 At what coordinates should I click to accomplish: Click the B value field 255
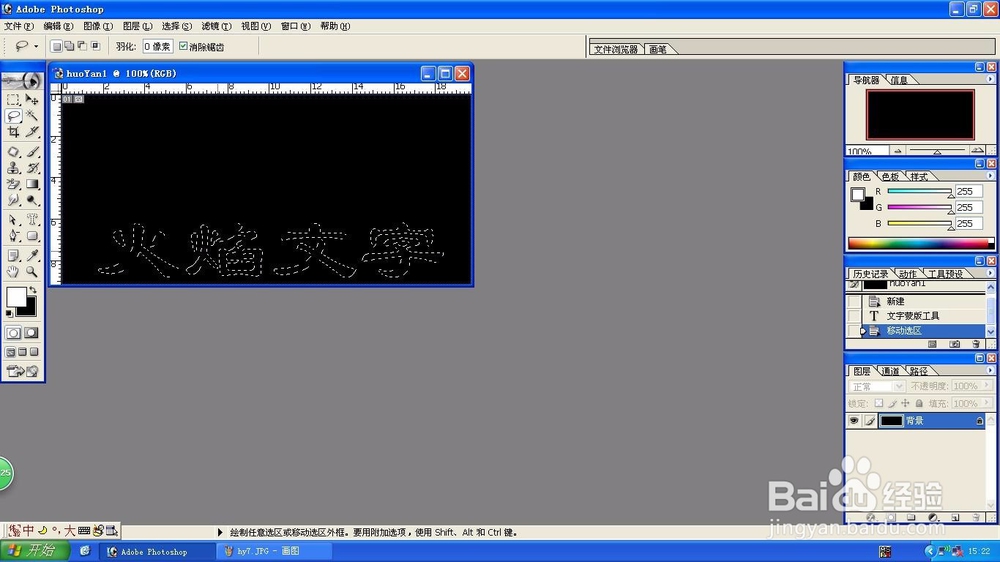pos(968,223)
